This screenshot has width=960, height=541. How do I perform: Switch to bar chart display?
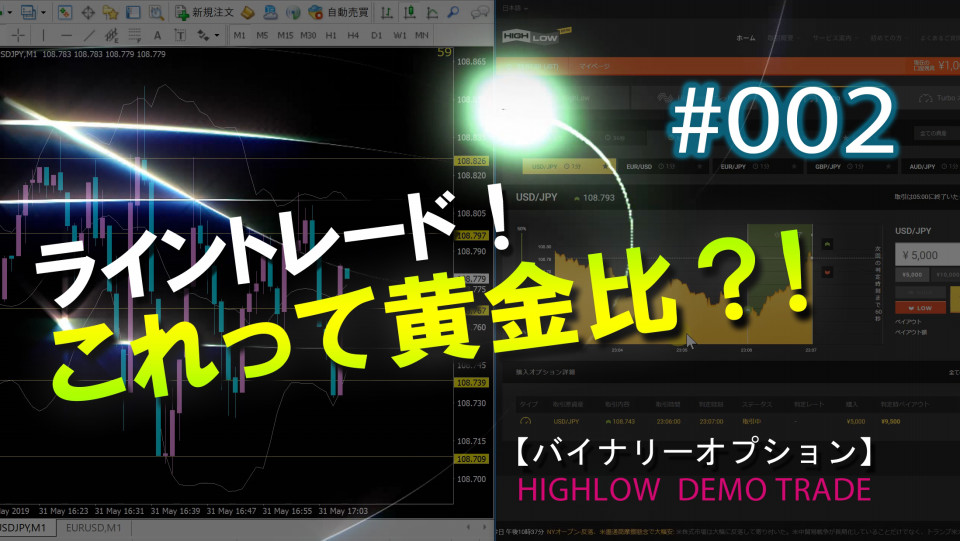pyautogui.click(x=386, y=12)
